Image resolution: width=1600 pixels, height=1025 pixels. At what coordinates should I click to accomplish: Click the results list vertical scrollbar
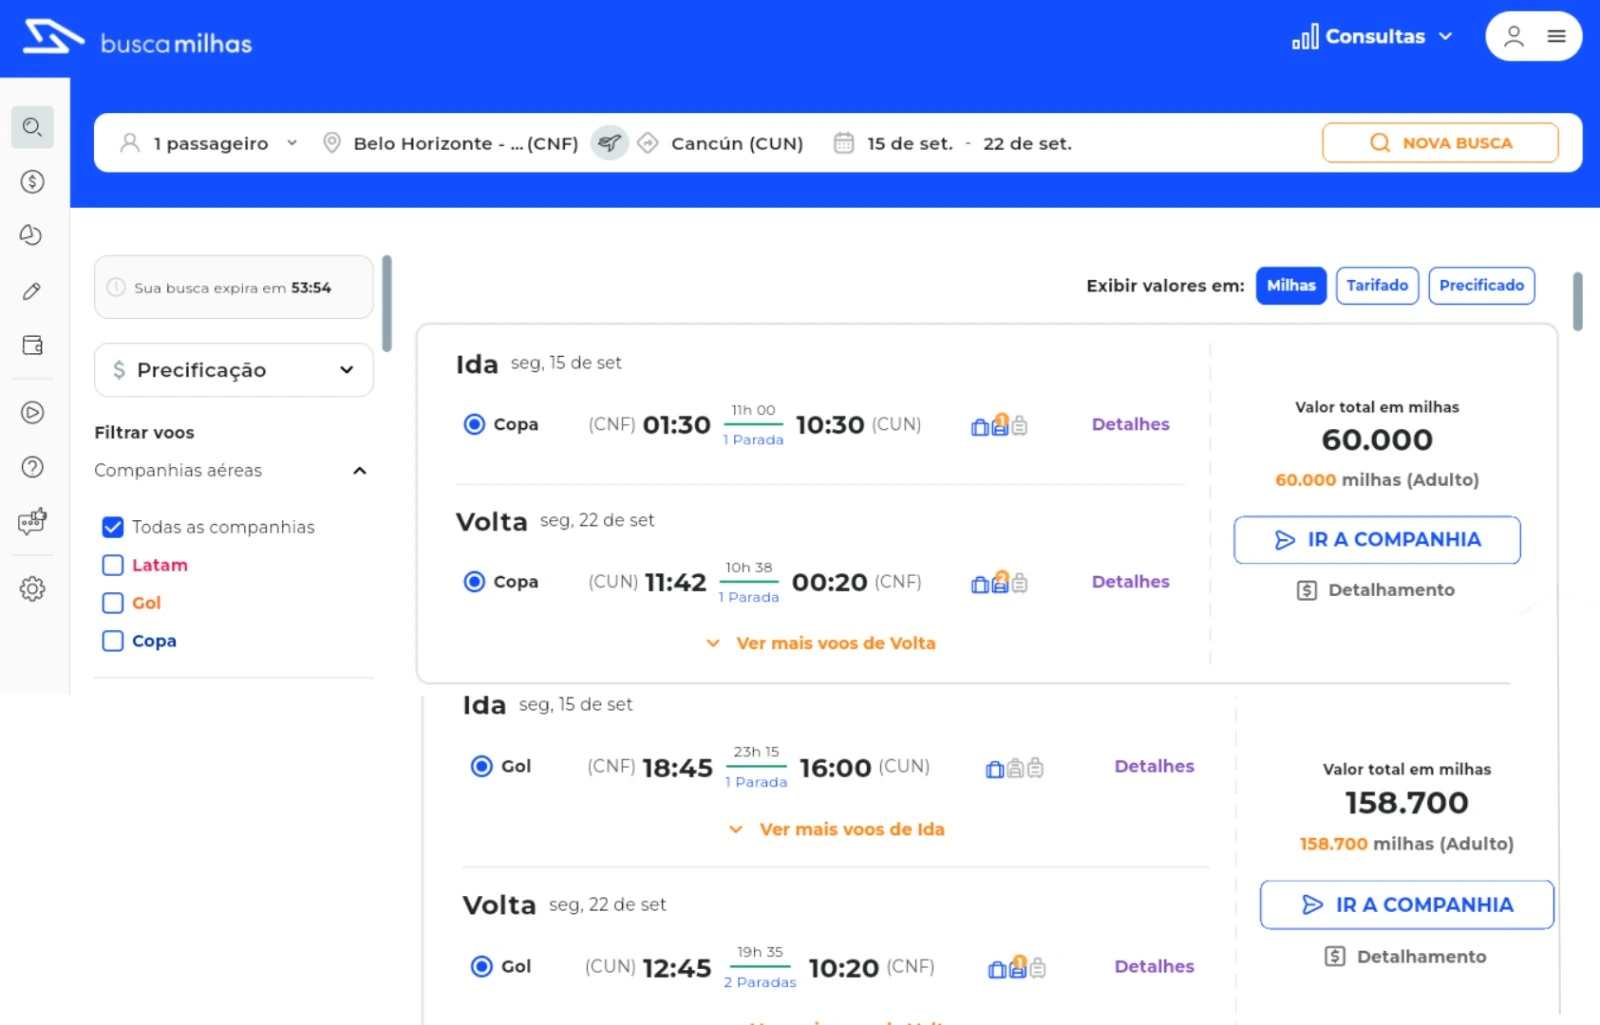[1577, 301]
